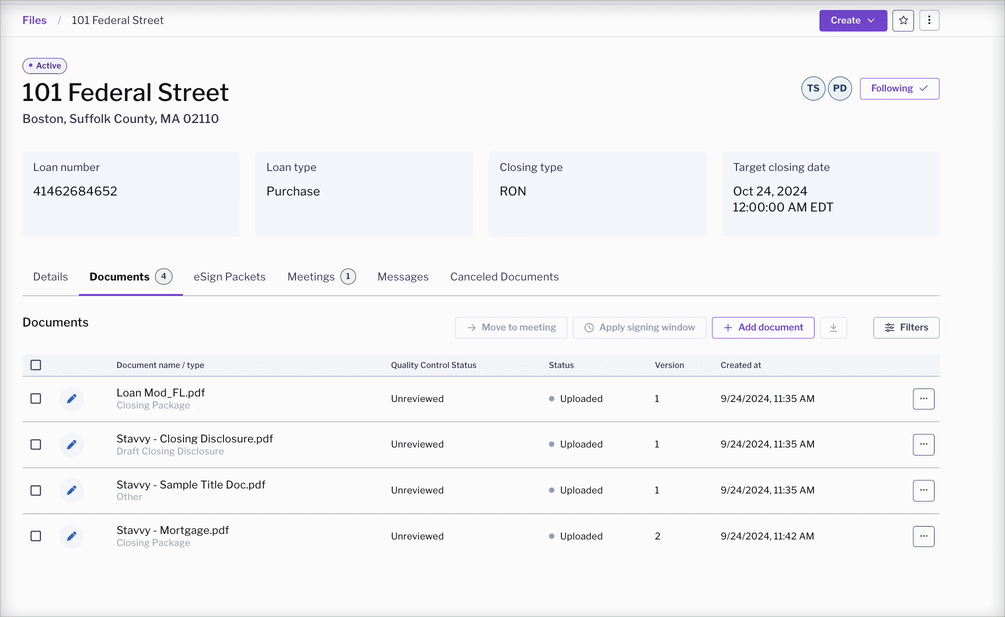Click the Quality Control Status column header
Screen dimensions: 1005x617
click(434, 365)
